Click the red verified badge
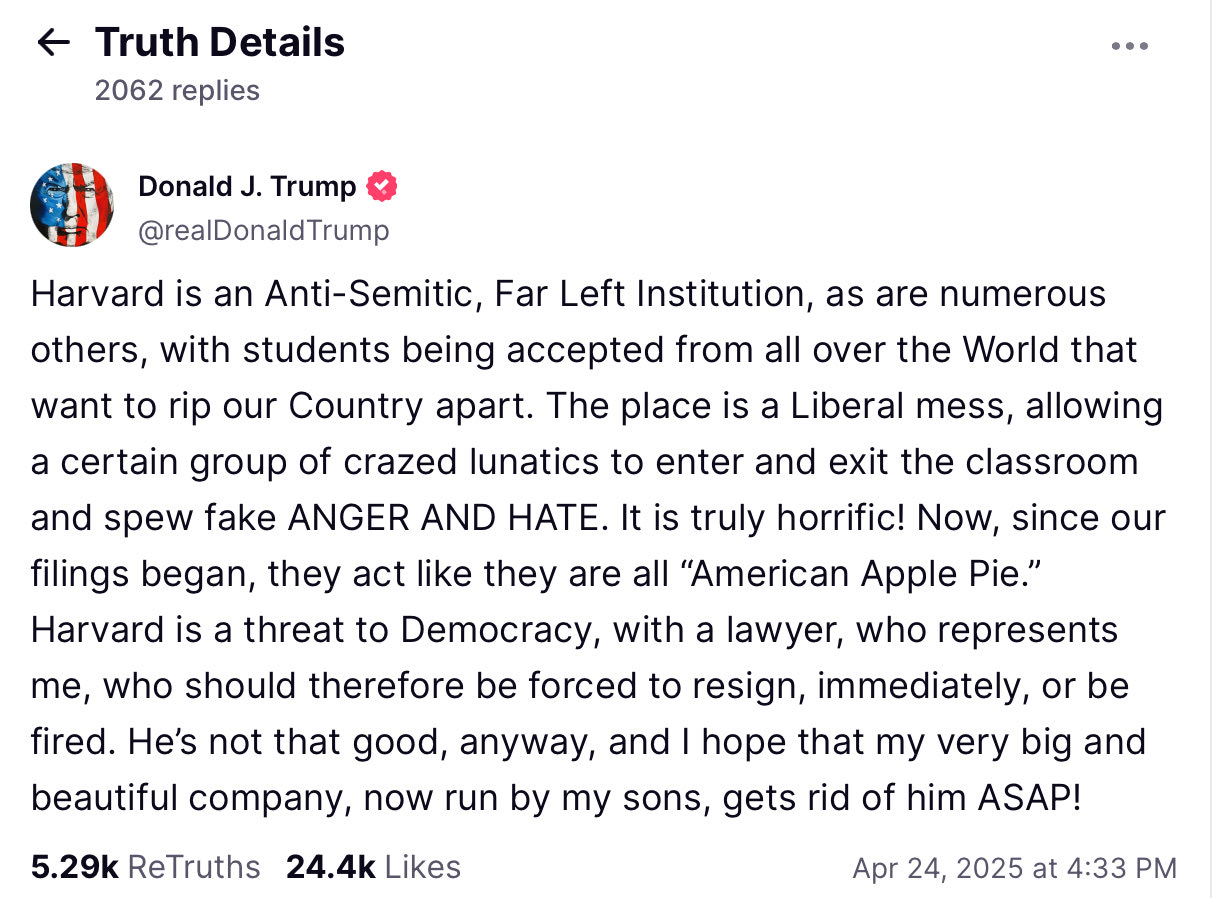 point(382,186)
